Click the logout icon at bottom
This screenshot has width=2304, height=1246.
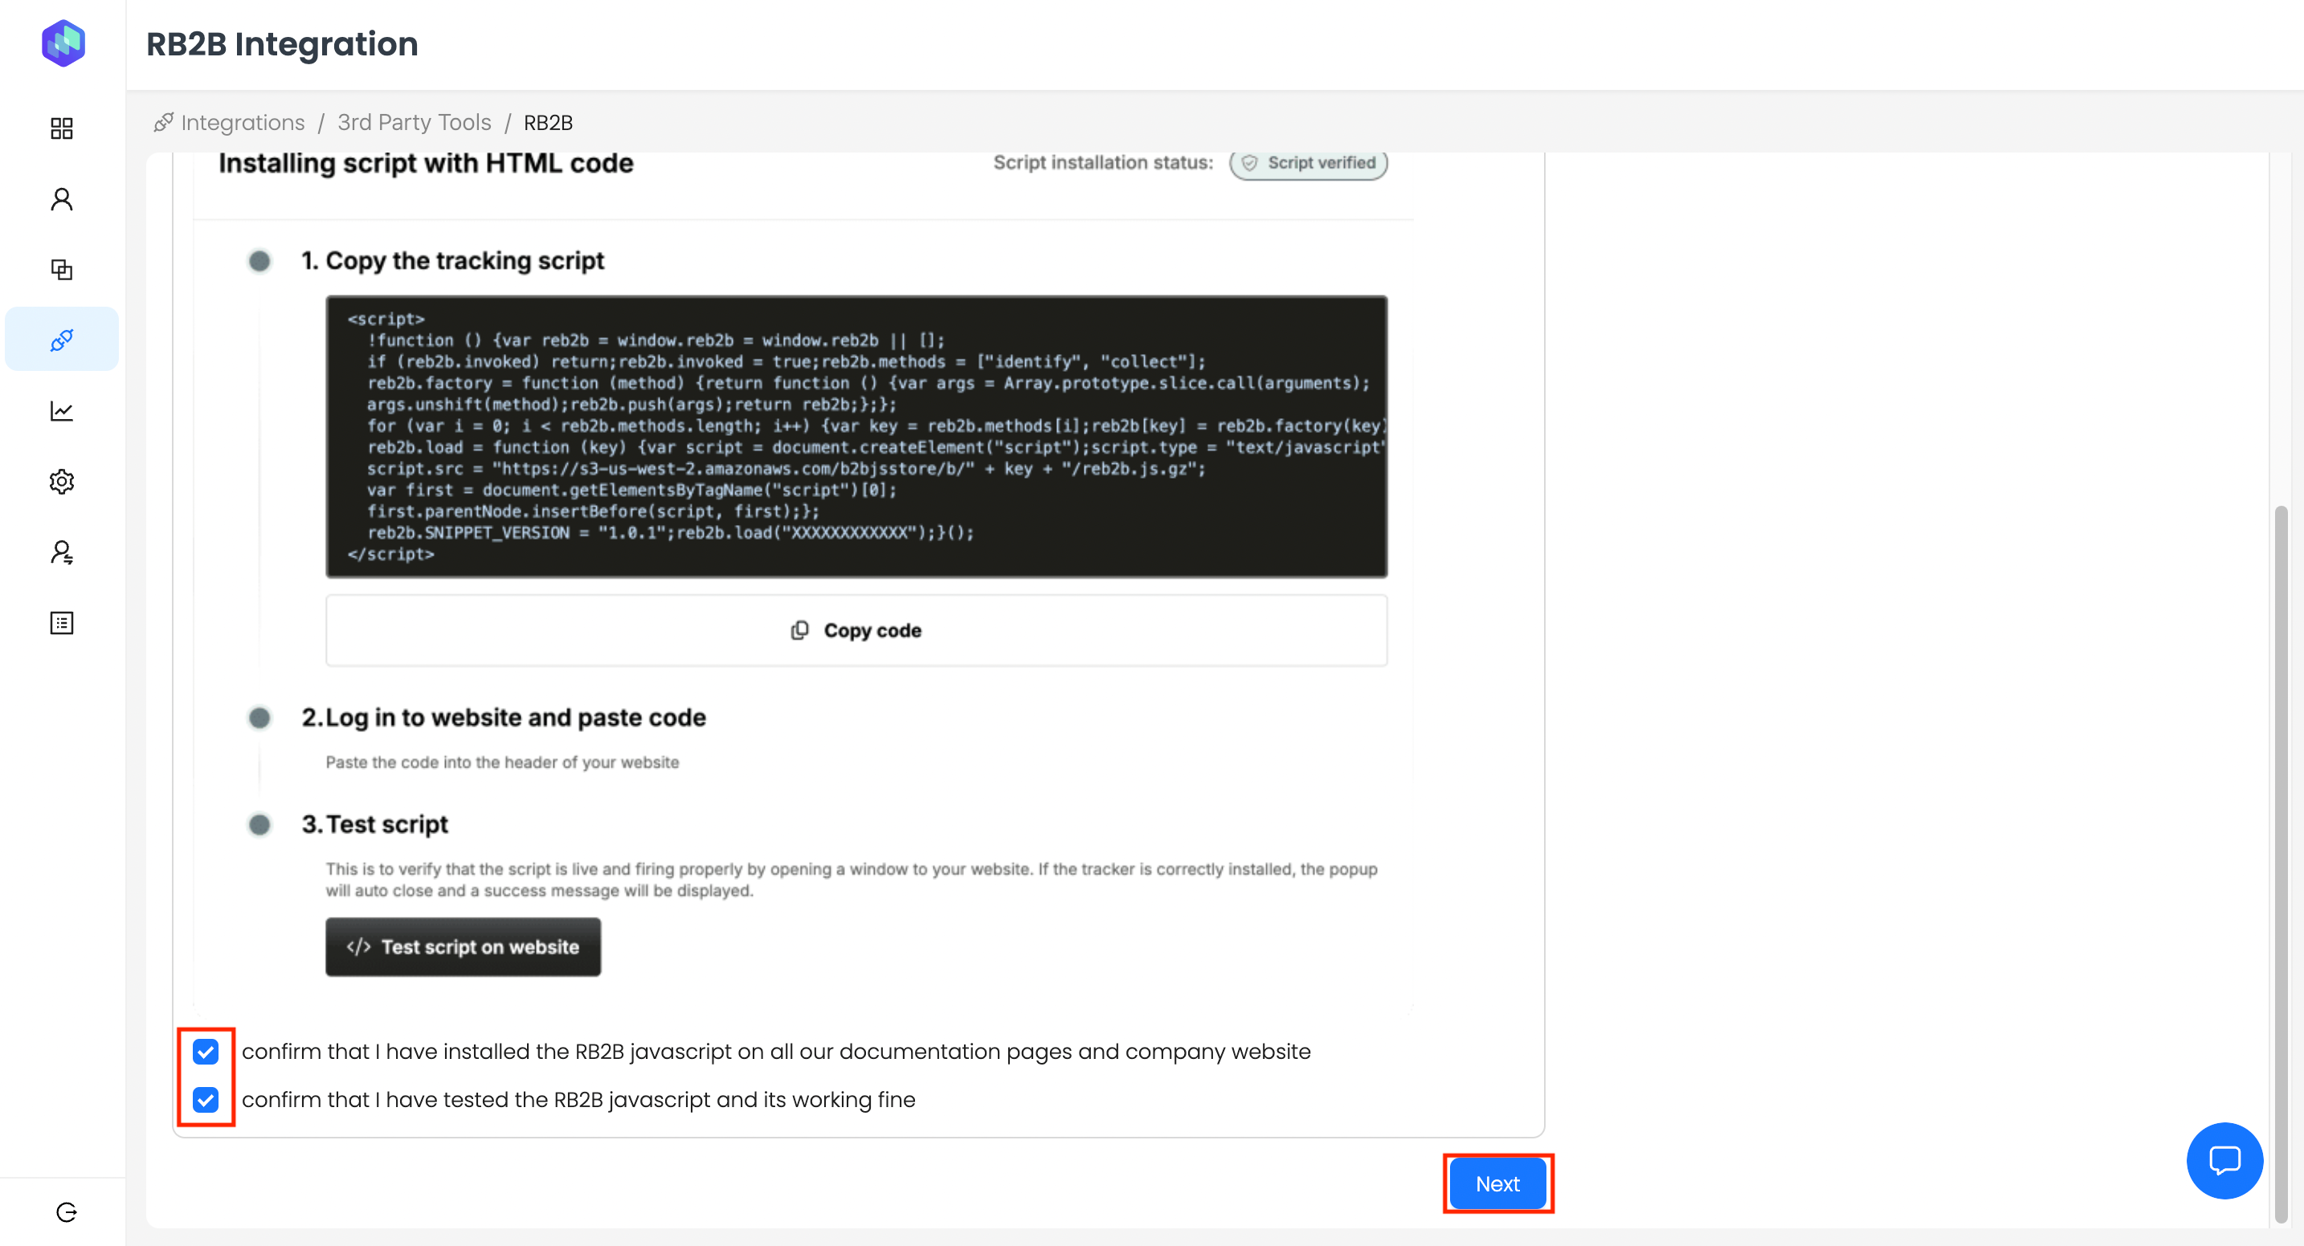pyautogui.click(x=67, y=1212)
